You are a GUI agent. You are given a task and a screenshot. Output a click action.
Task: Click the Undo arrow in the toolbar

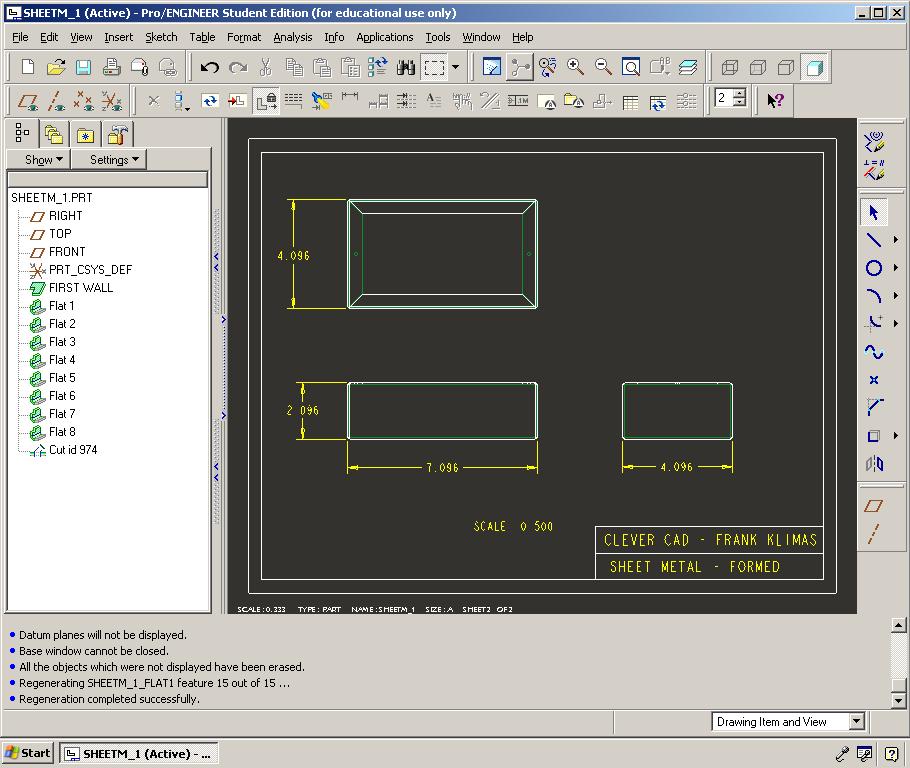pos(209,68)
